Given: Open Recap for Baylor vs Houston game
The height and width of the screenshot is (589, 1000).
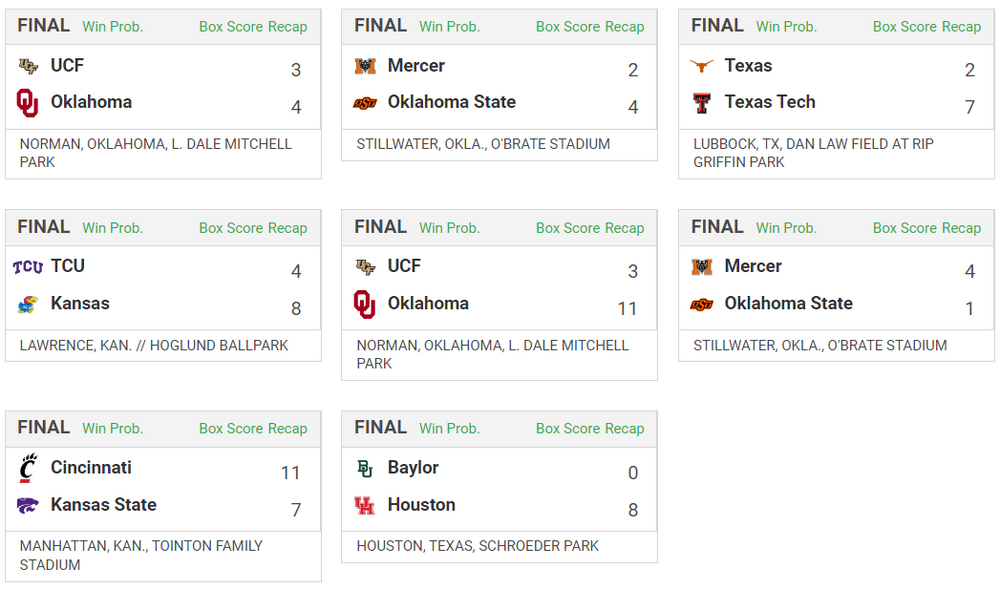Looking at the screenshot, I should tap(625, 428).
